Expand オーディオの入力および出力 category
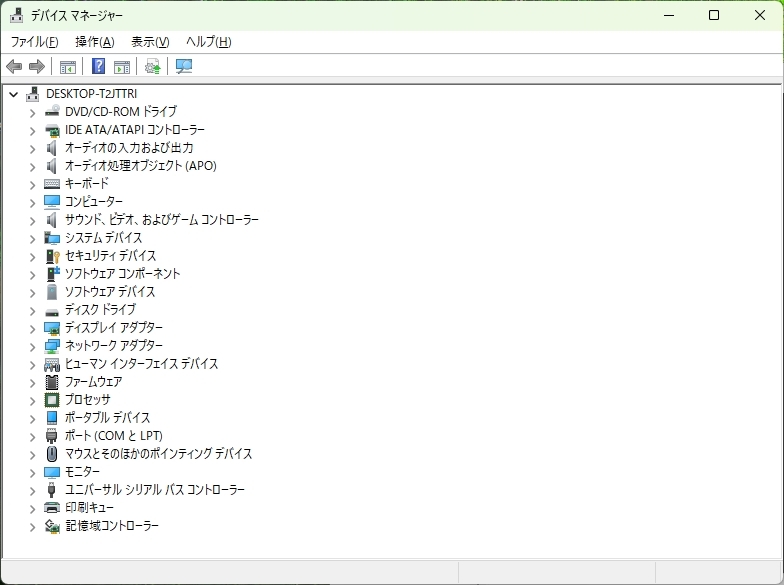Viewport: 784px width, 585px height. point(32,149)
